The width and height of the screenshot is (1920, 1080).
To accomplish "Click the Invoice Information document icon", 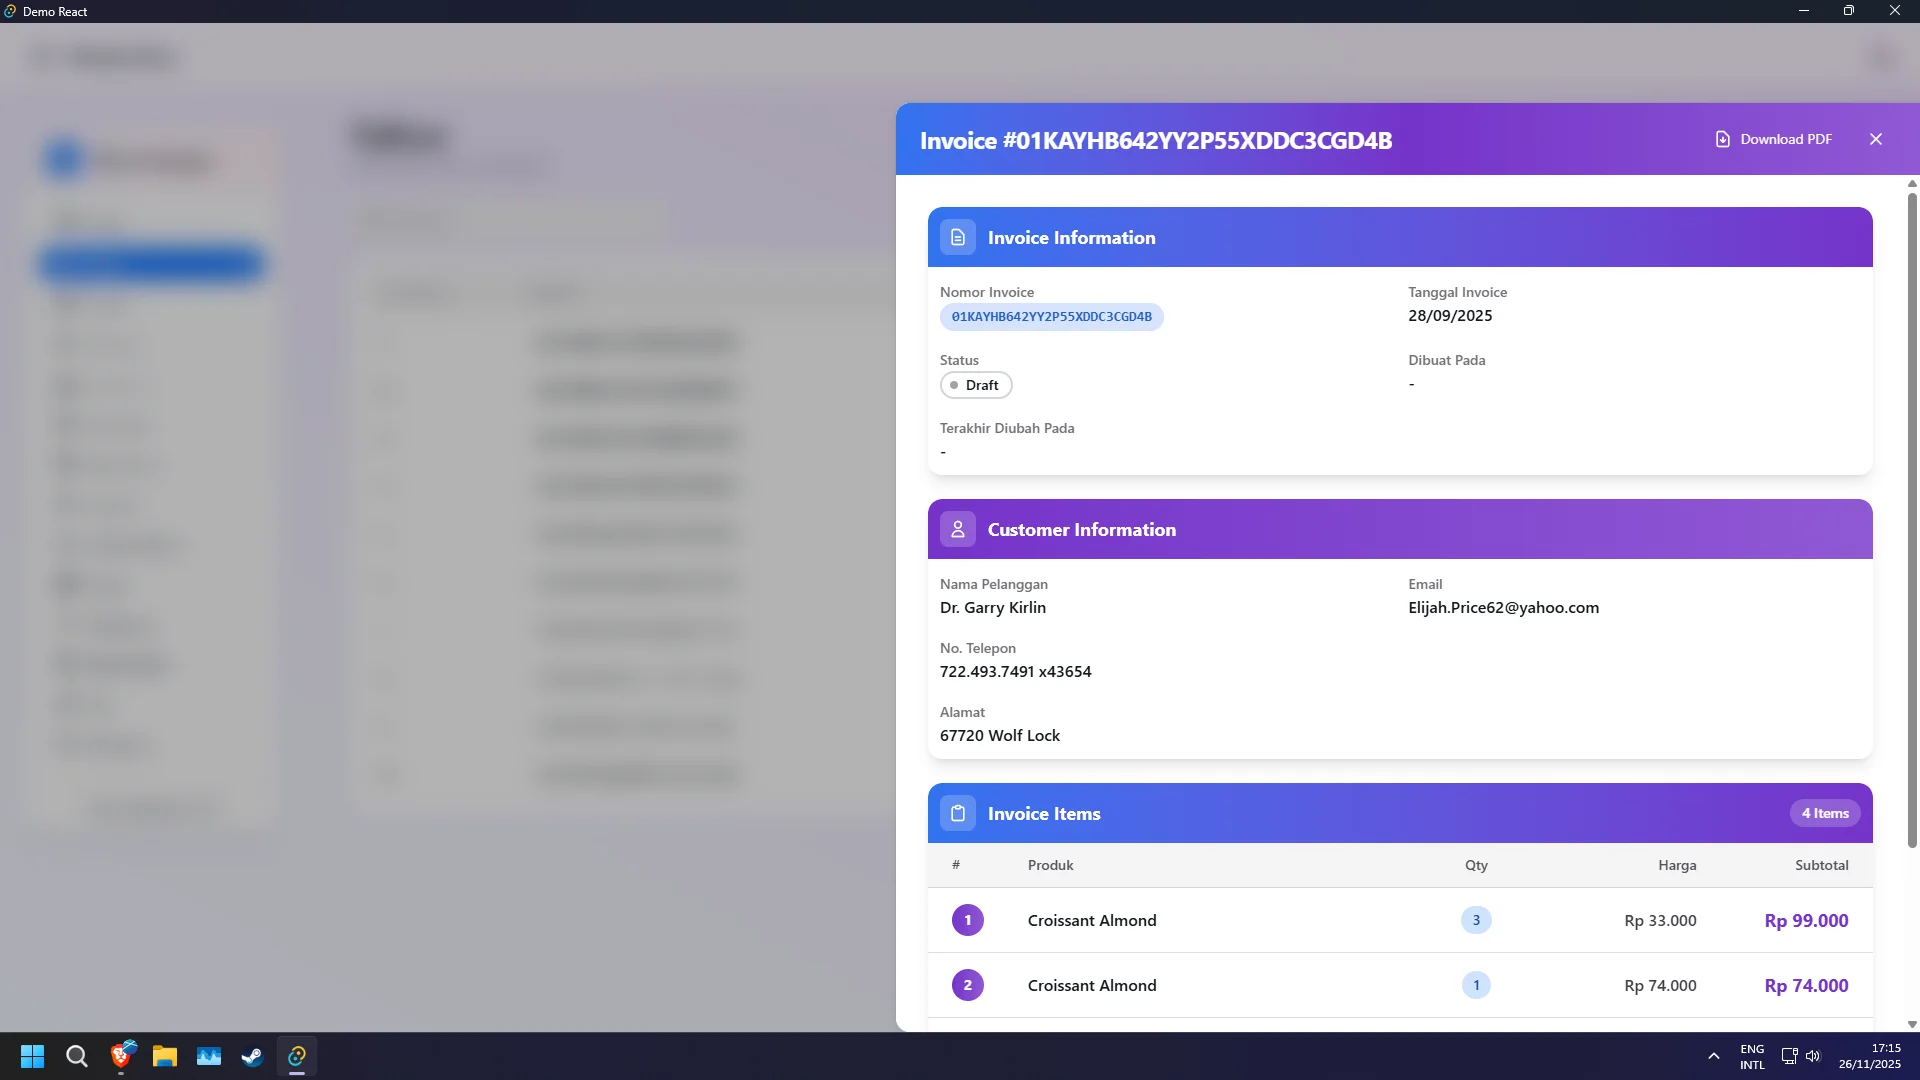I will (x=957, y=237).
